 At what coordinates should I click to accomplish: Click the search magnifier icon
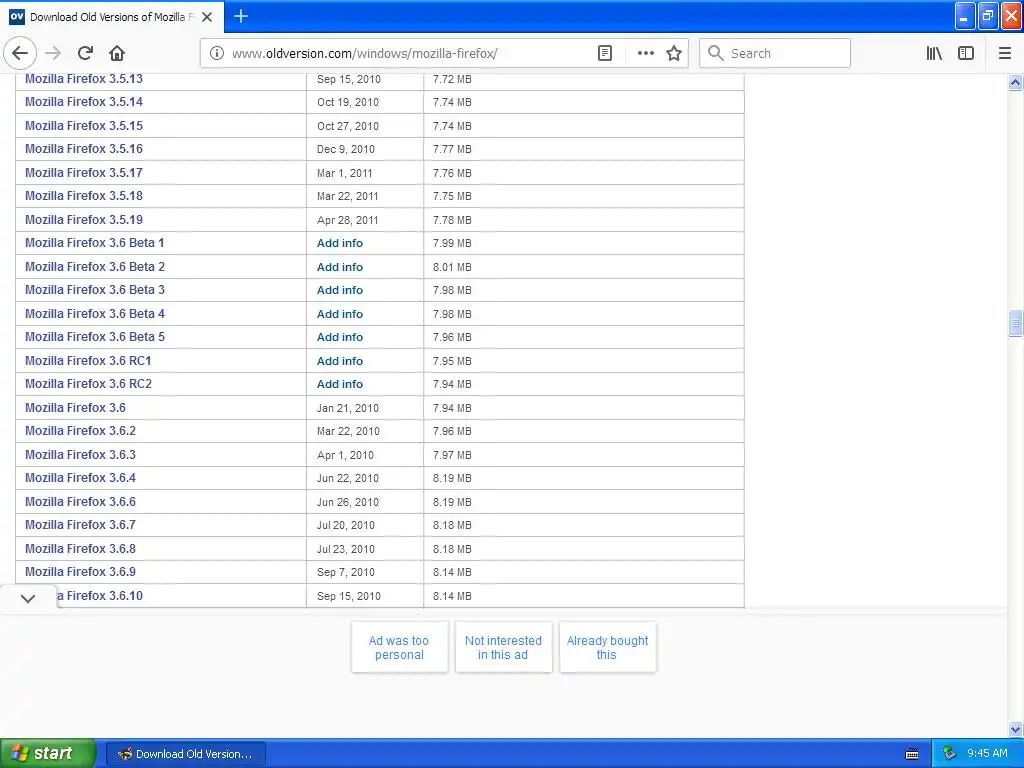coord(716,54)
